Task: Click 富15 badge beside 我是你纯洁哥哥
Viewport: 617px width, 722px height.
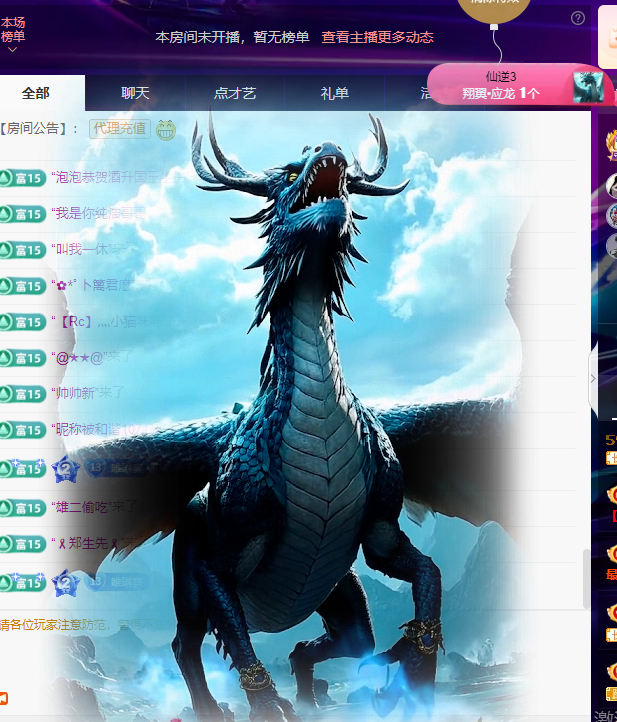Action: tap(23, 214)
